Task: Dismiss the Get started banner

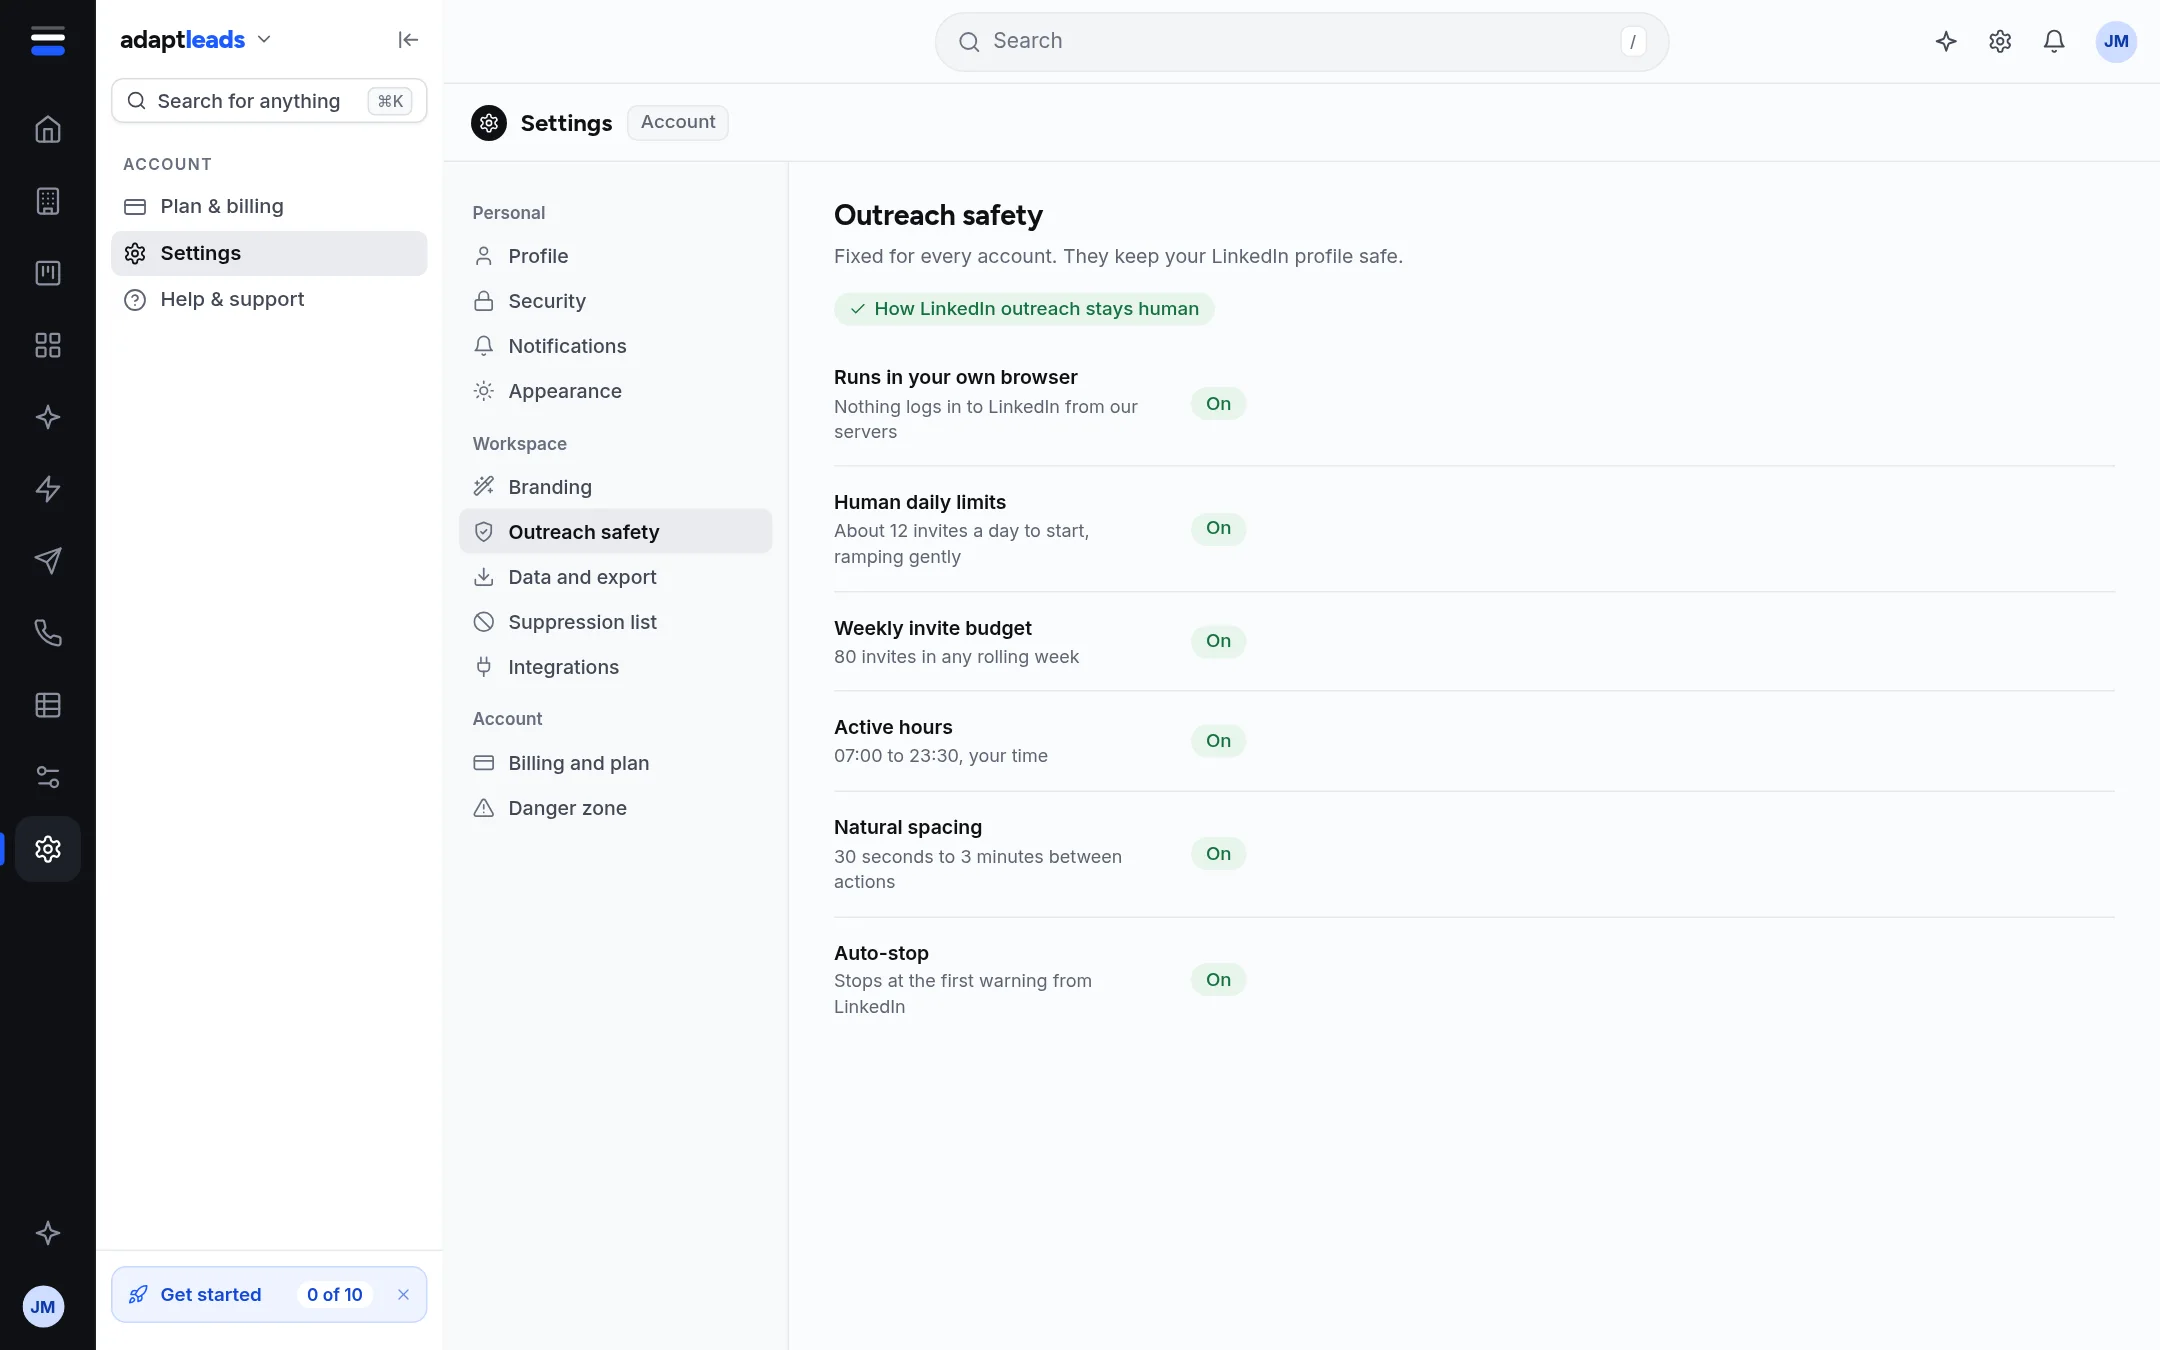Action: [x=403, y=1295]
